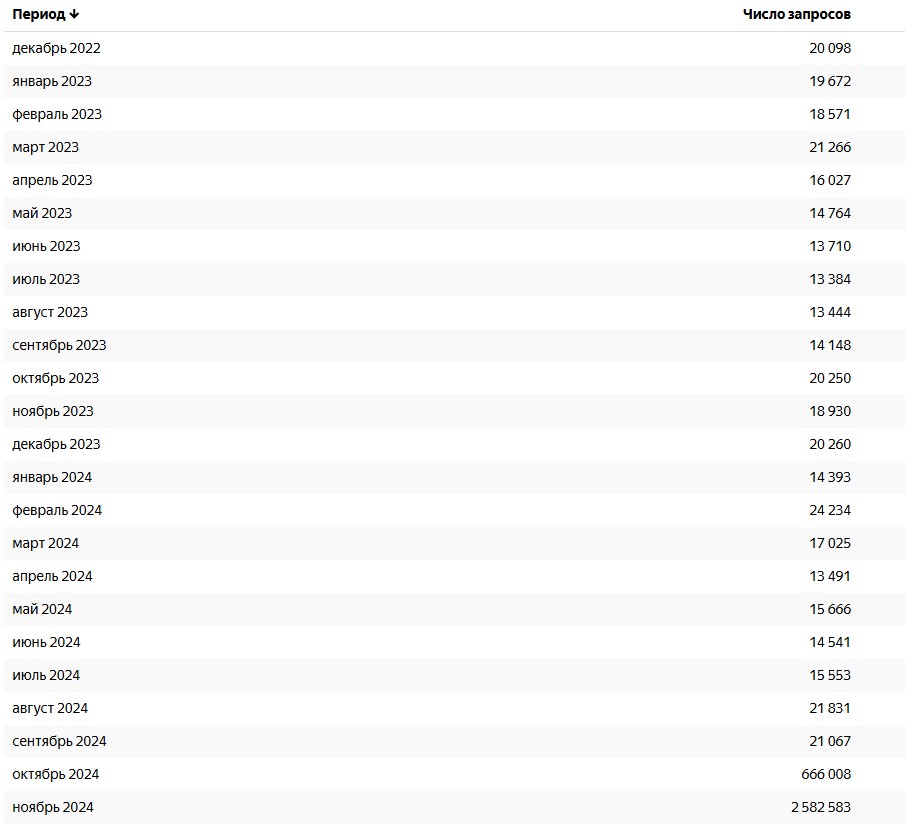Click the 20 250 value for октябрь 2023
The image size is (905, 835).
click(830, 378)
